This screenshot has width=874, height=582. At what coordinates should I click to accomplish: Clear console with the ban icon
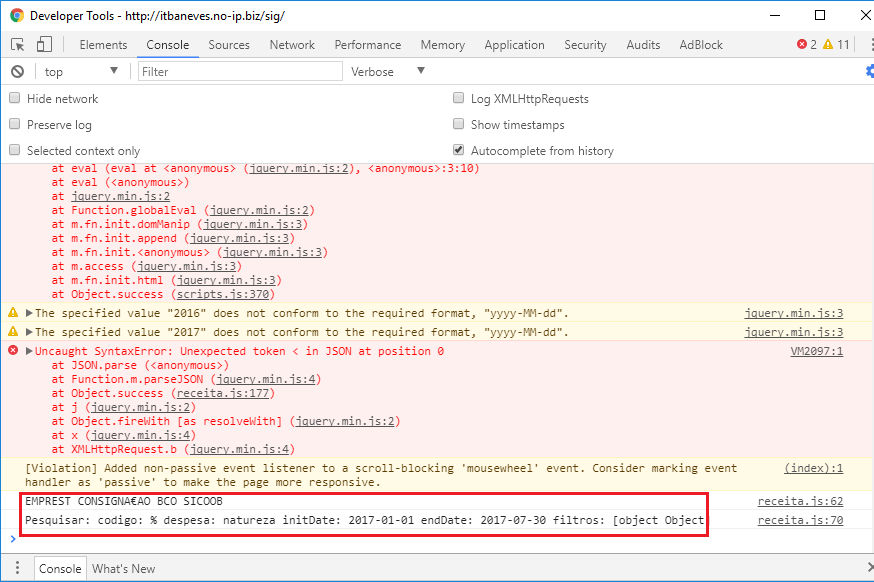pyautogui.click(x=18, y=71)
